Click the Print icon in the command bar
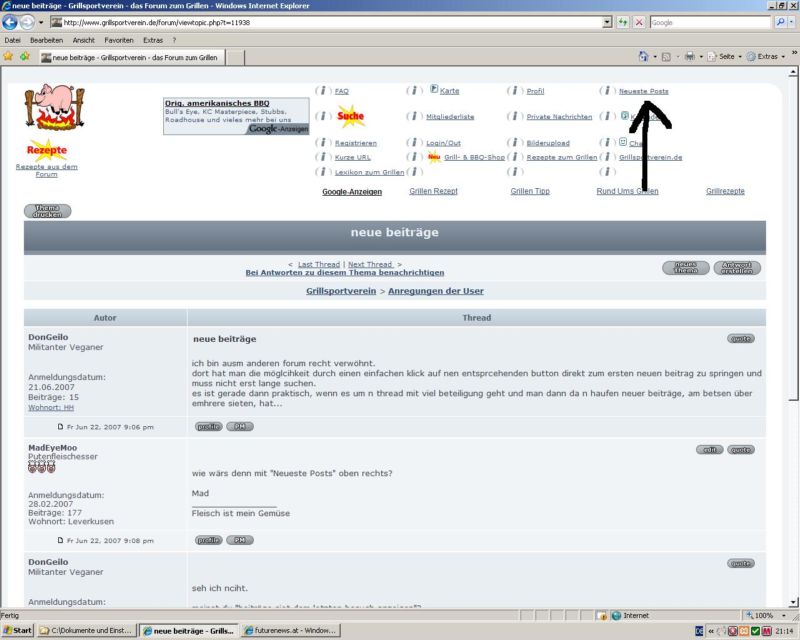Viewport: 800px width, 640px height. click(690, 56)
